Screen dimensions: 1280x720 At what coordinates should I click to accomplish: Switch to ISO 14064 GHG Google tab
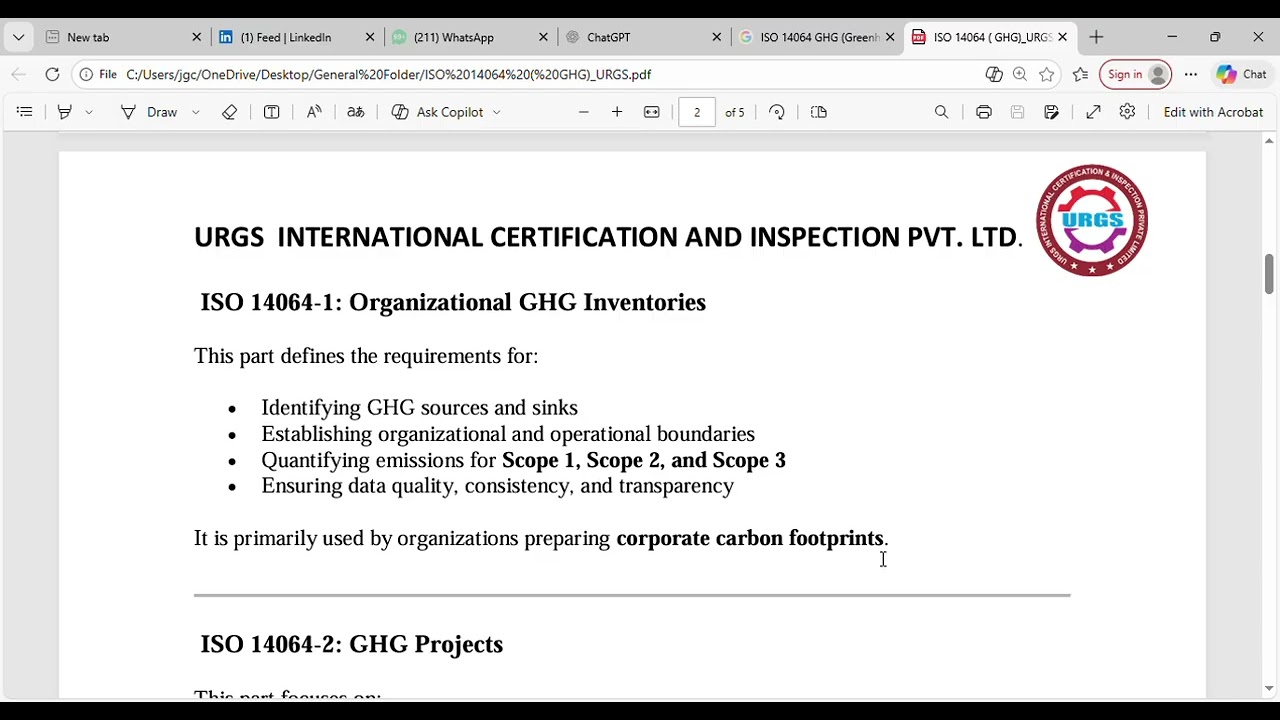tap(815, 37)
